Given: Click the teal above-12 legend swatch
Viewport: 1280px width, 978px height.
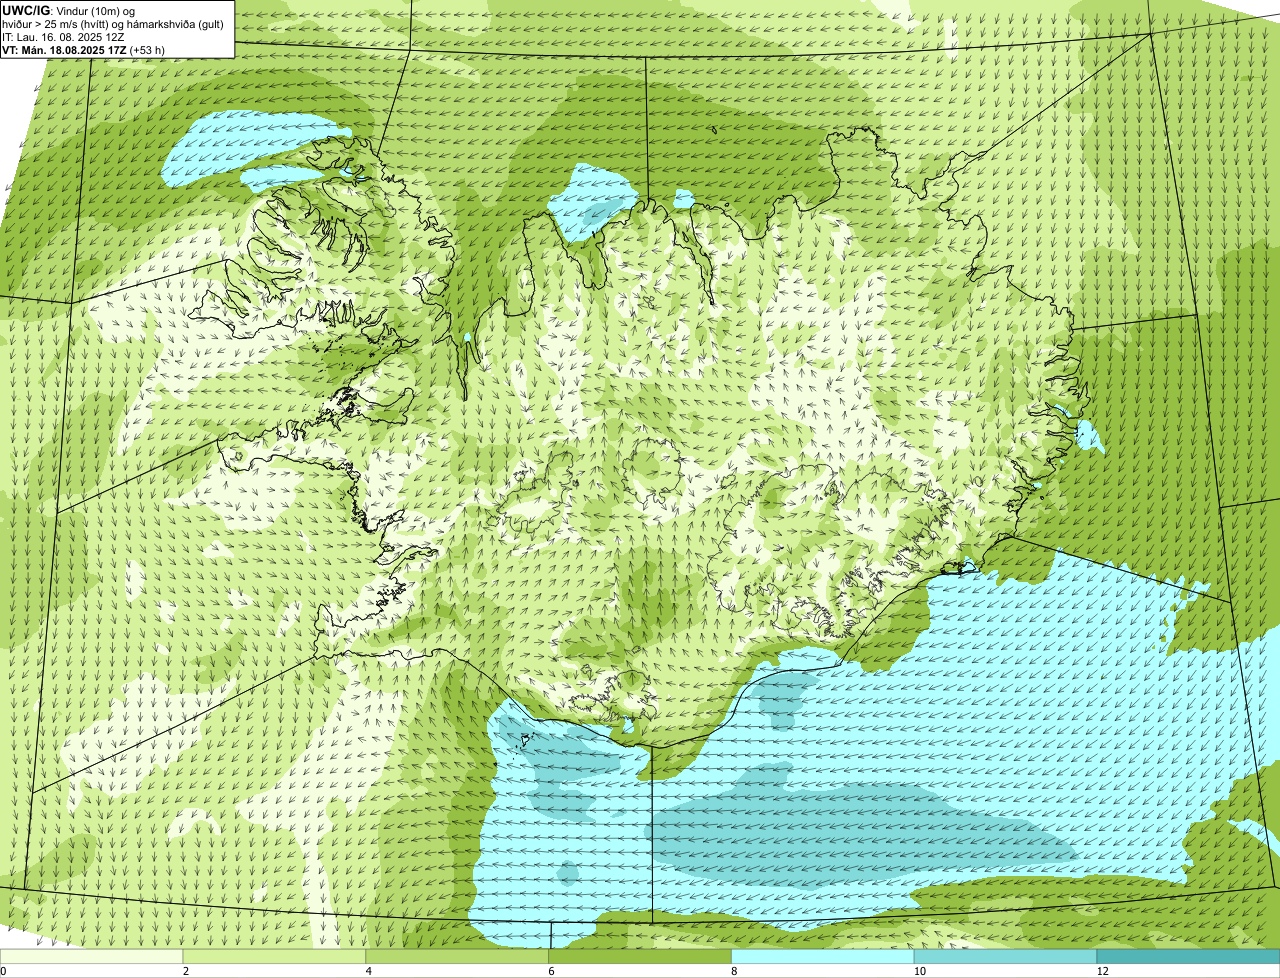Looking at the screenshot, I should pyautogui.click(x=1189, y=957).
